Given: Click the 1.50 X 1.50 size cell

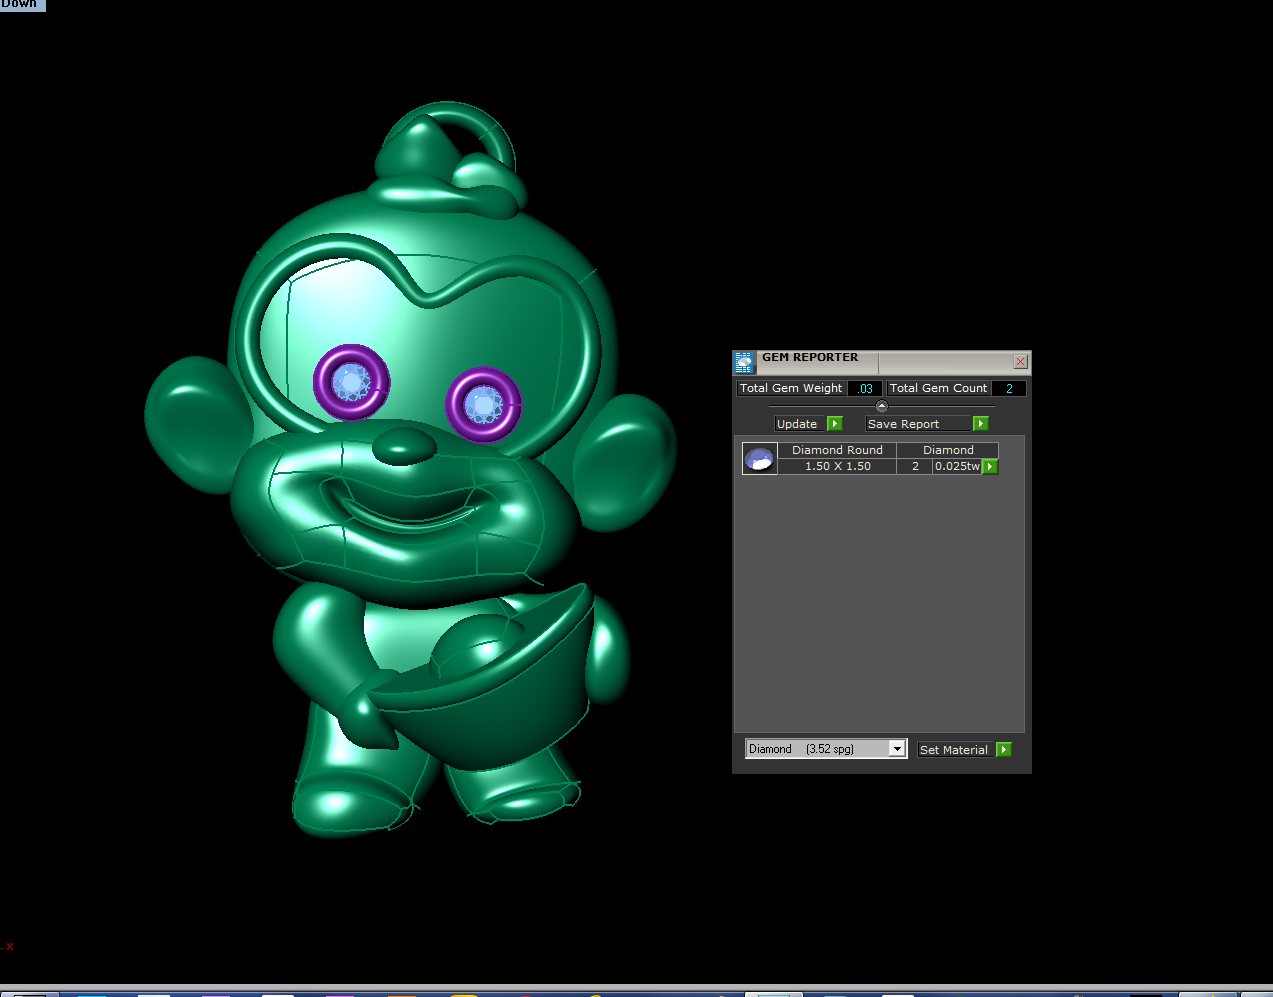Looking at the screenshot, I should point(837,467).
